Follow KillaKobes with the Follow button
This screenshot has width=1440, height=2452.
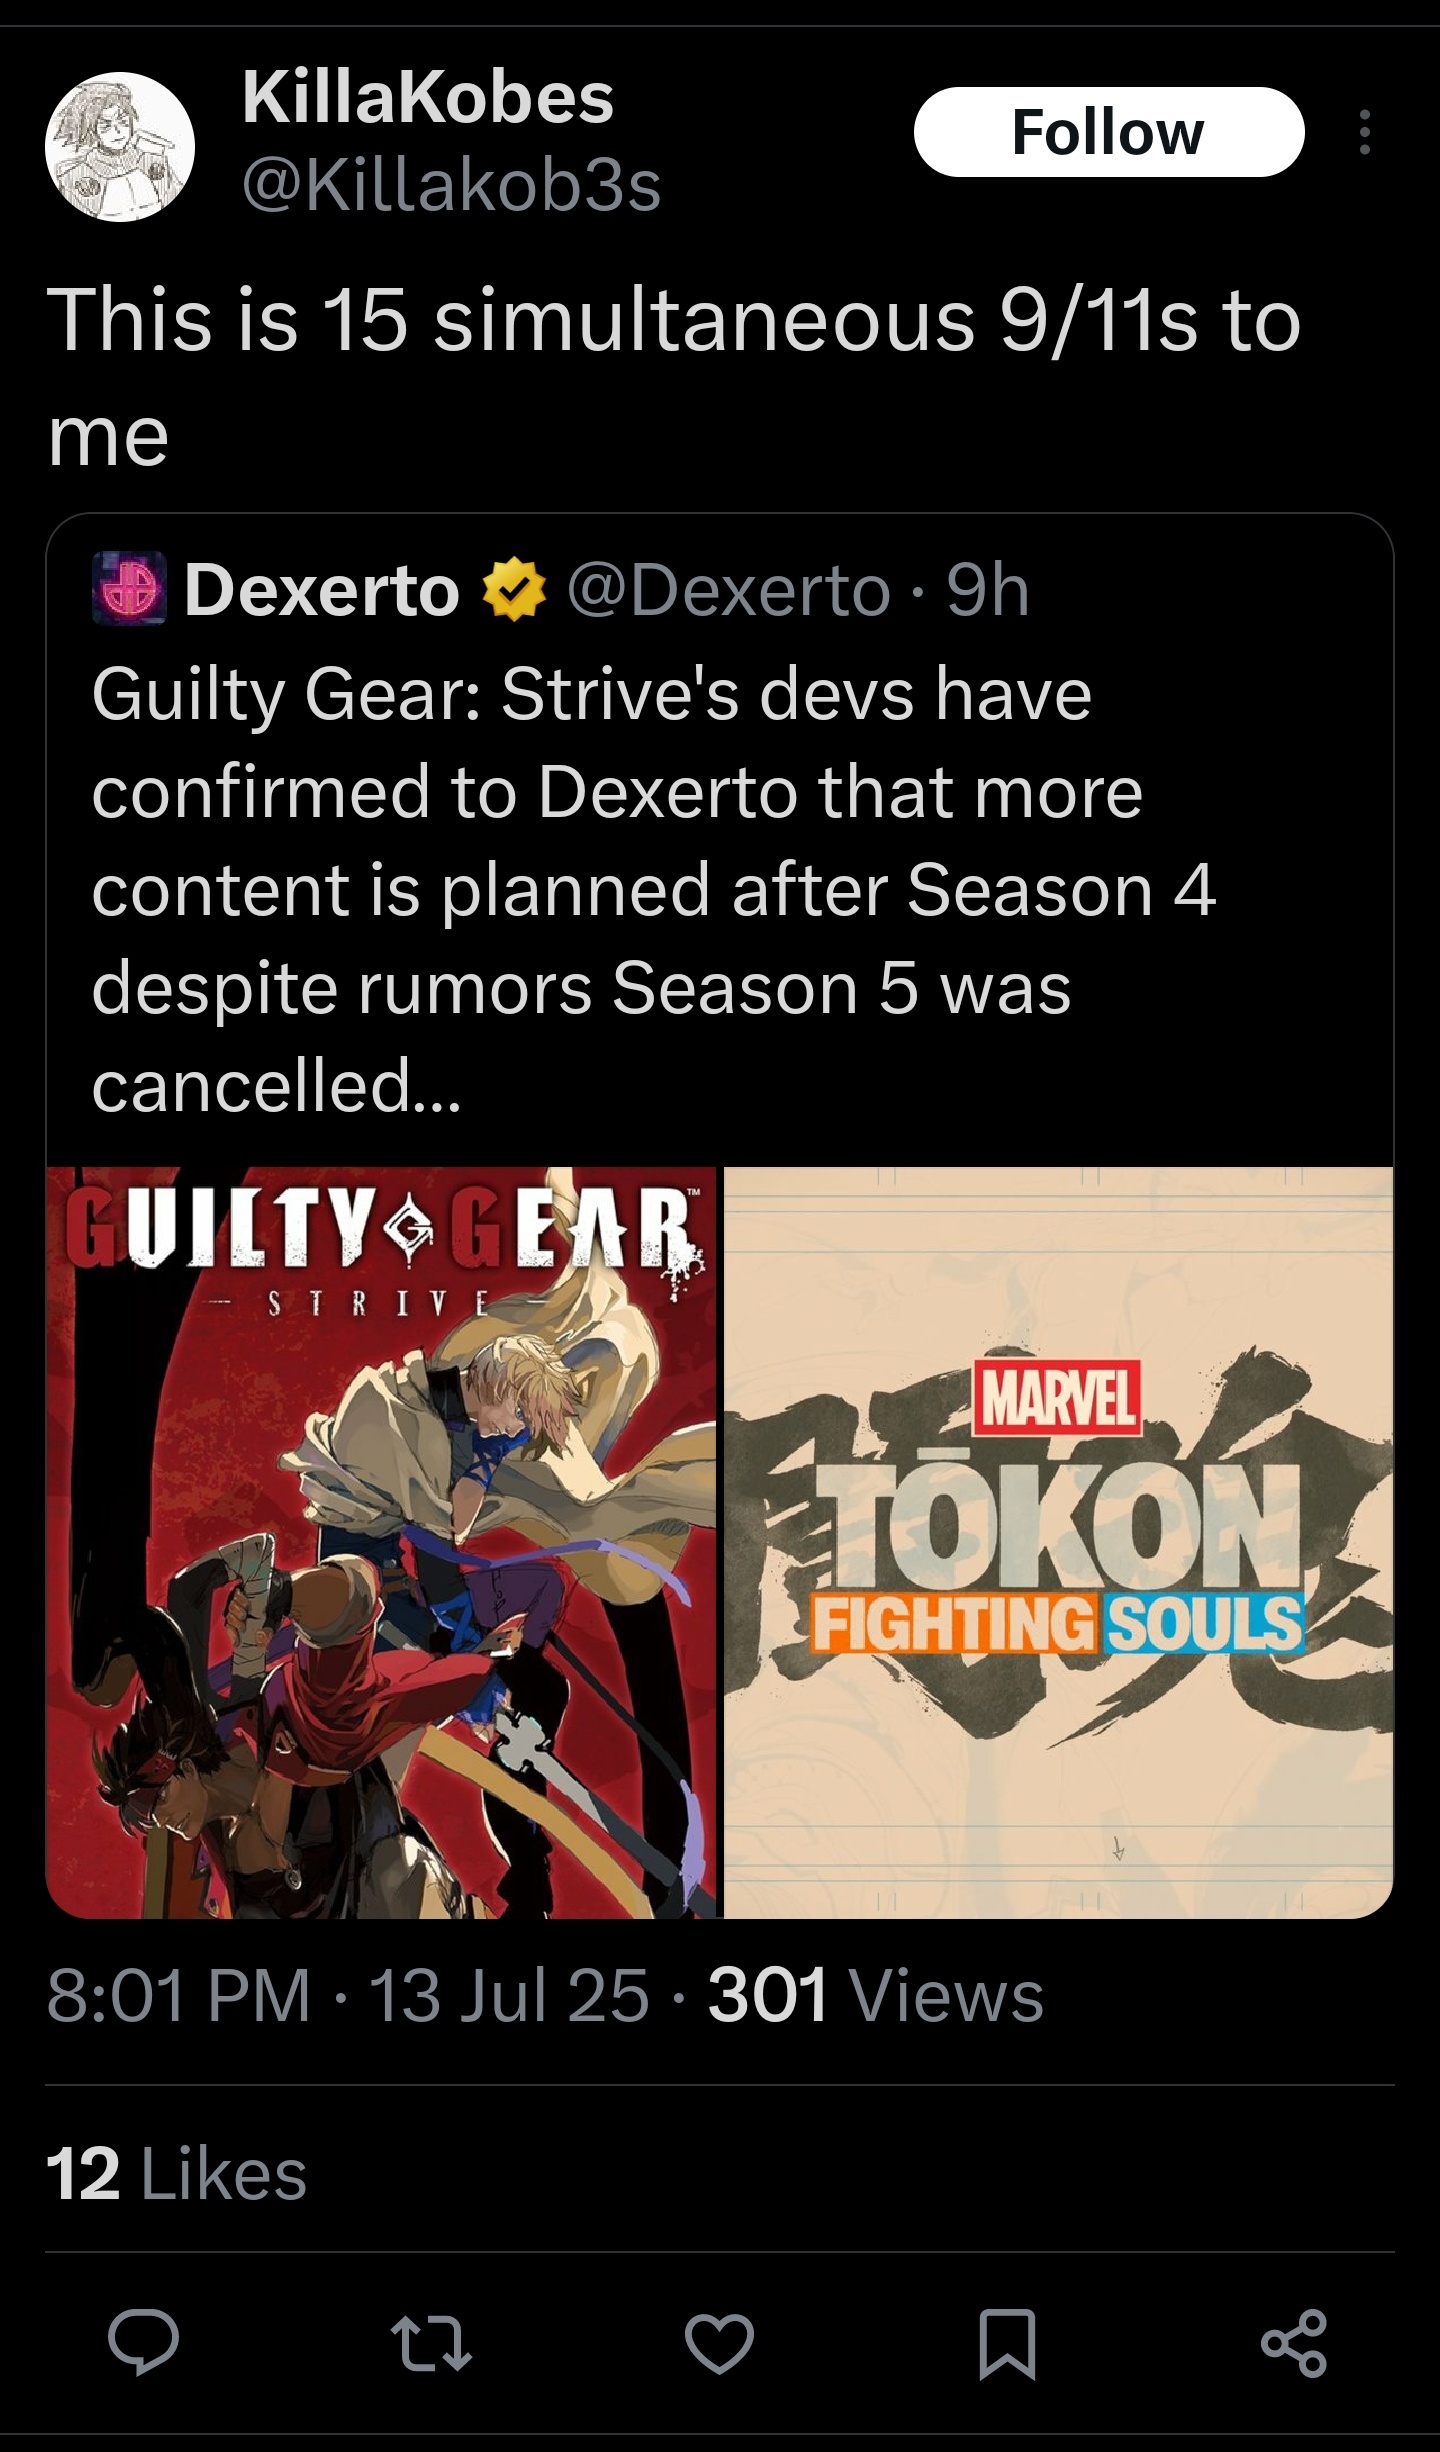click(x=1109, y=132)
